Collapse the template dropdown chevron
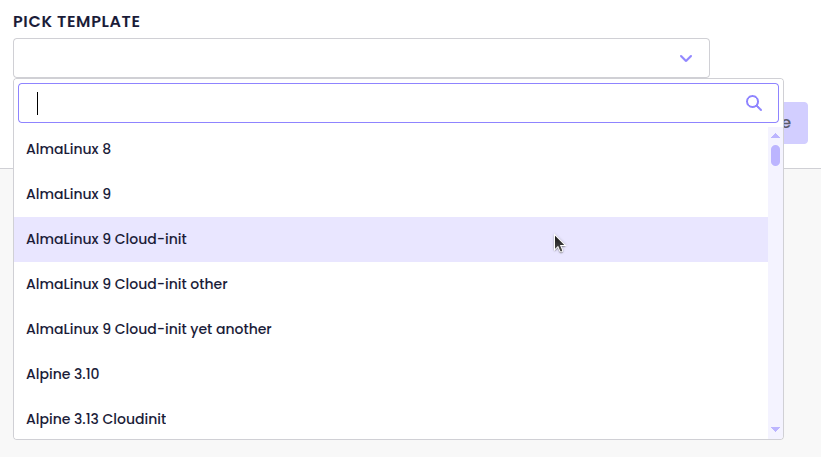The image size is (821, 457). click(x=686, y=58)
